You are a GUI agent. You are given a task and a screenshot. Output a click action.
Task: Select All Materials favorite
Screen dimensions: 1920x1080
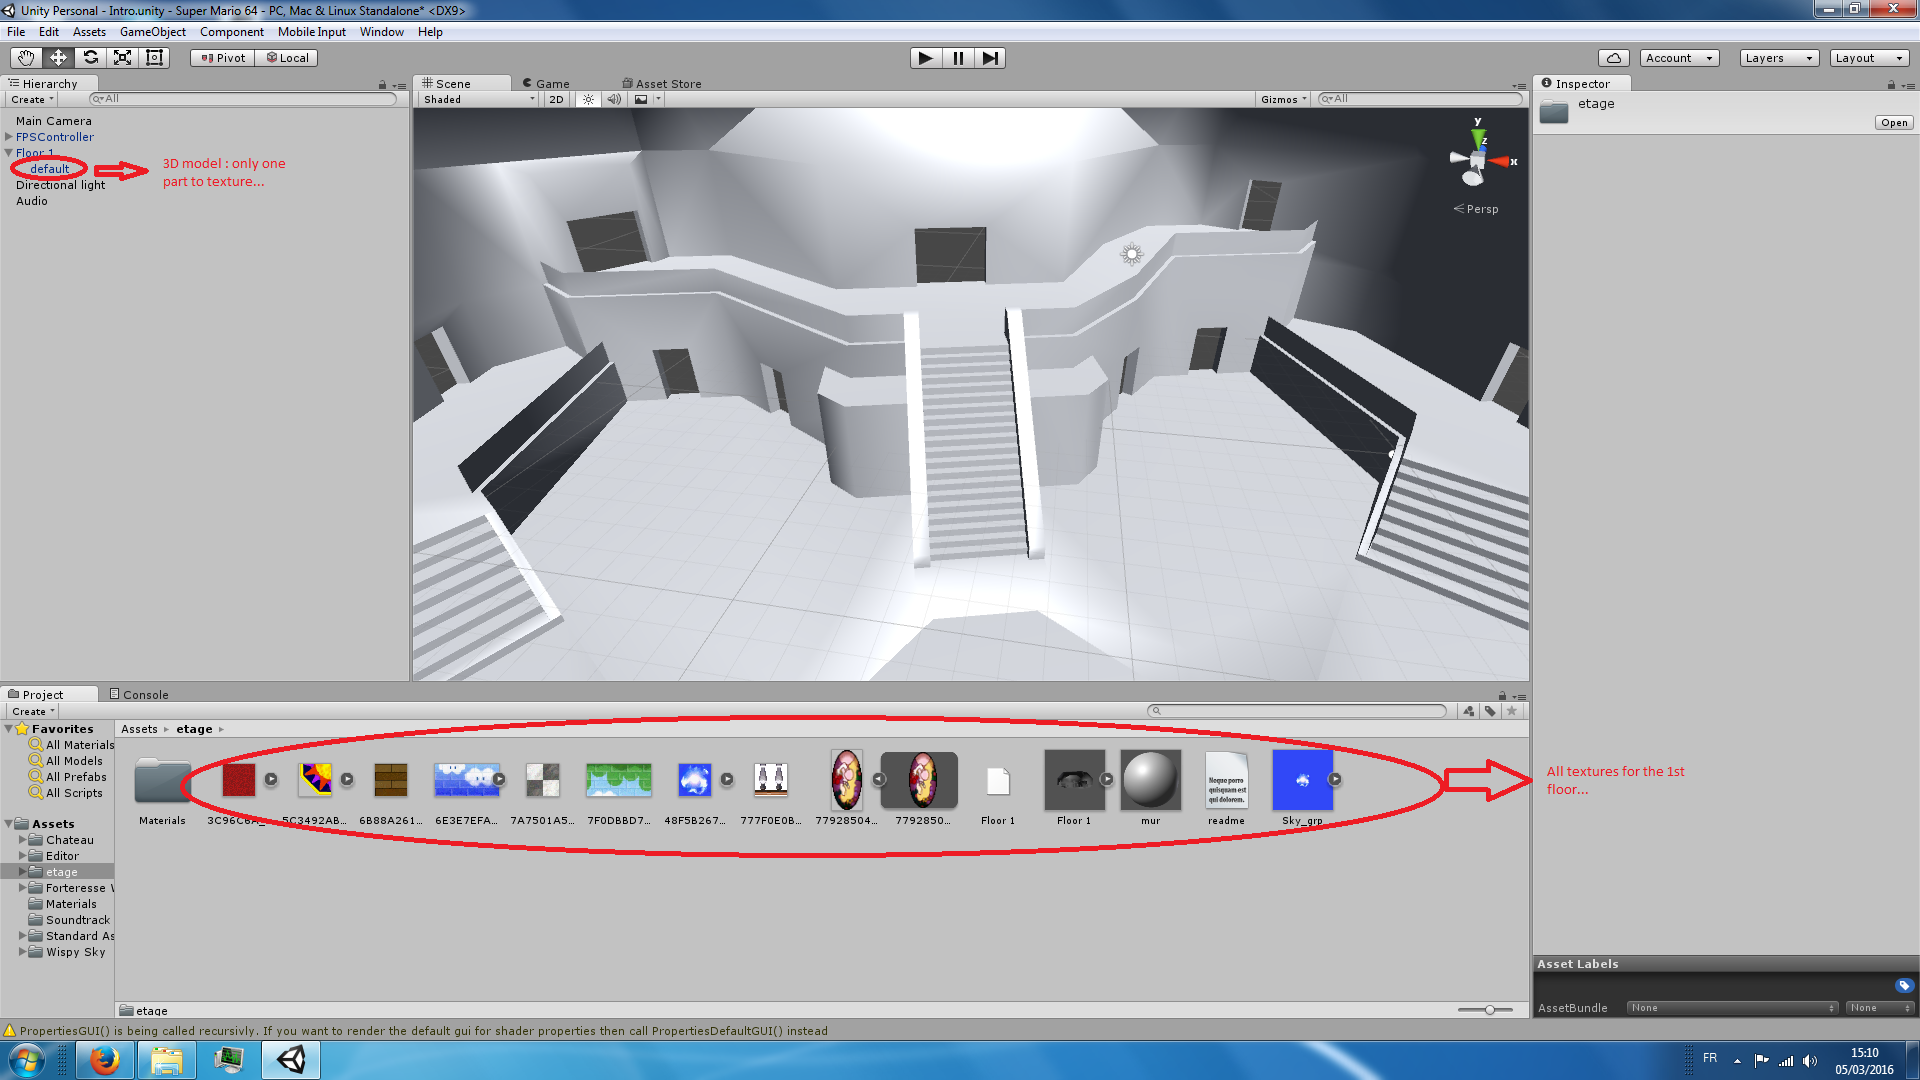72,745
